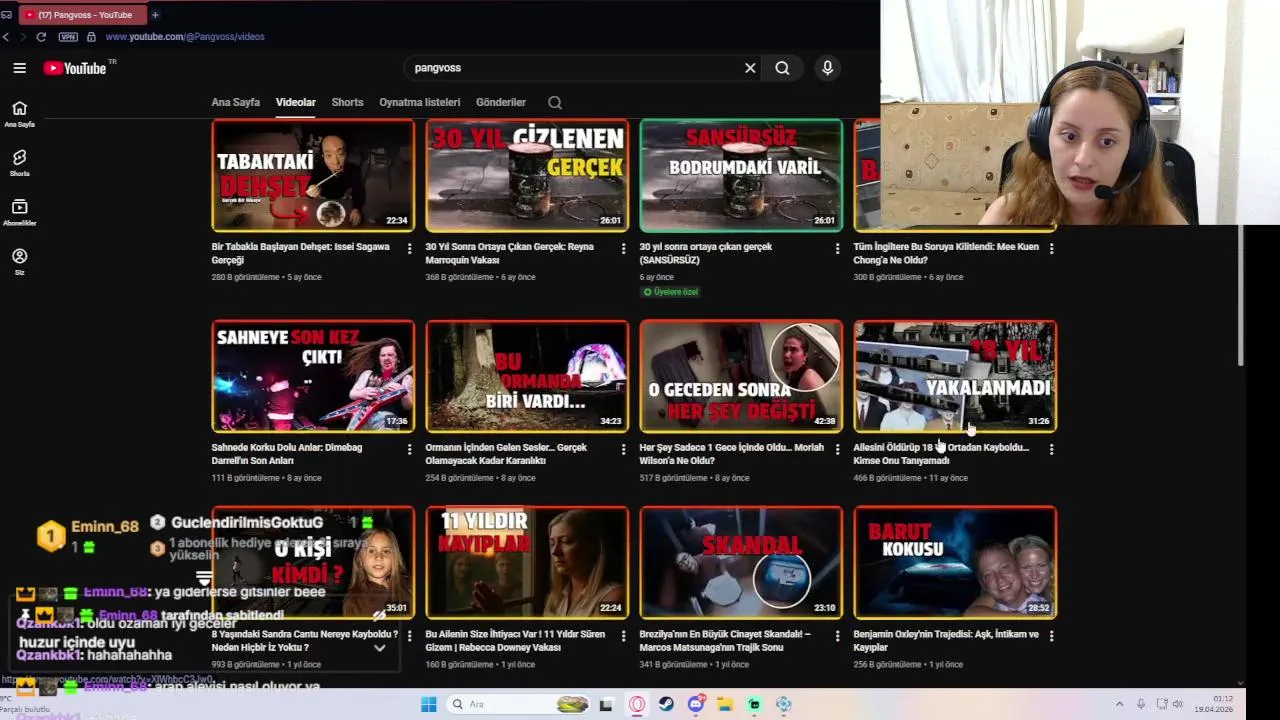Open the Siz profile sidebar icon
This screenshot has height=720, width=1280.
pyautogui.click(x=19, y=261)
